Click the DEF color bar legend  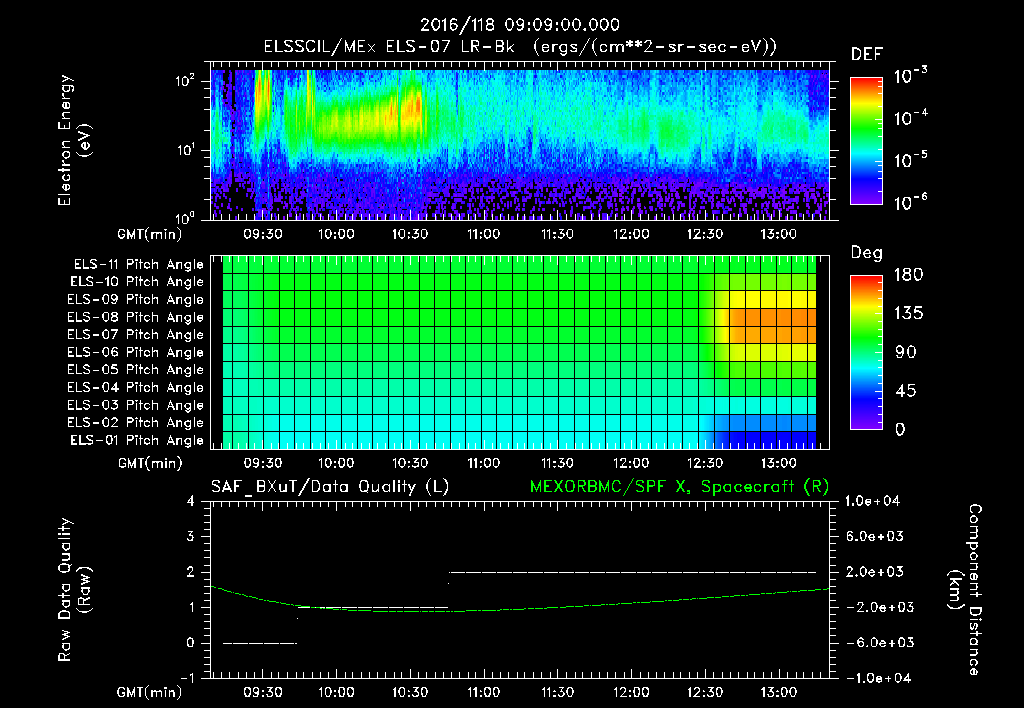(x=866, y=140)
